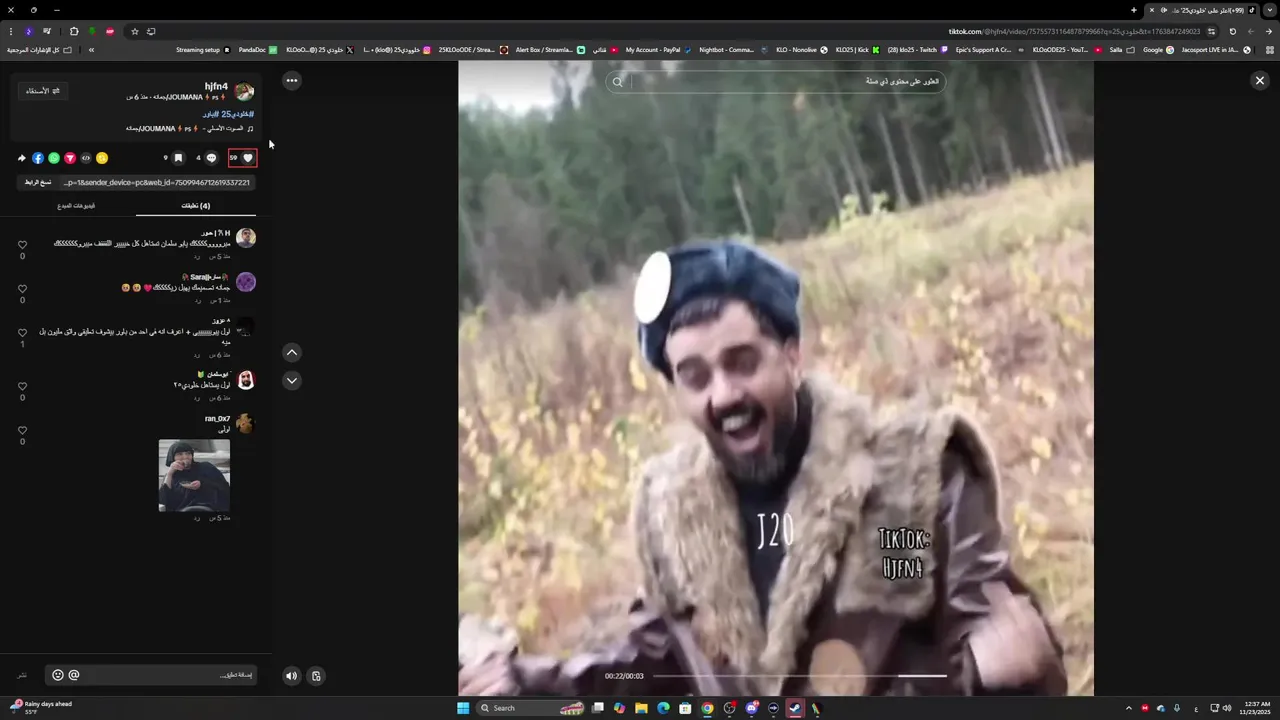This screenshot has width=1280, height=720.
Task: Open the ran_0x7 commenter avatar
Action: [x=246, y=424]
